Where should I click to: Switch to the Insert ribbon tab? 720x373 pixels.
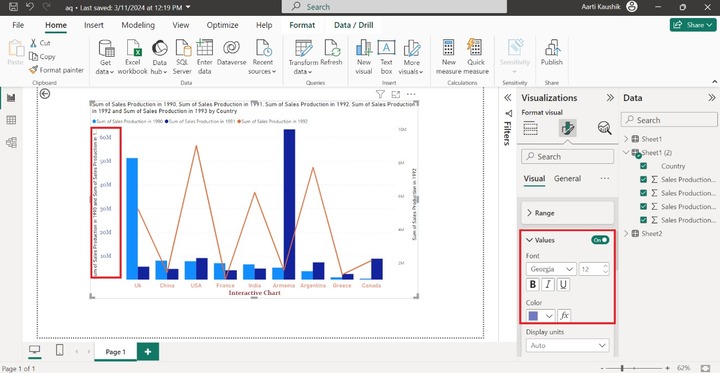click(x=94, y=25)
